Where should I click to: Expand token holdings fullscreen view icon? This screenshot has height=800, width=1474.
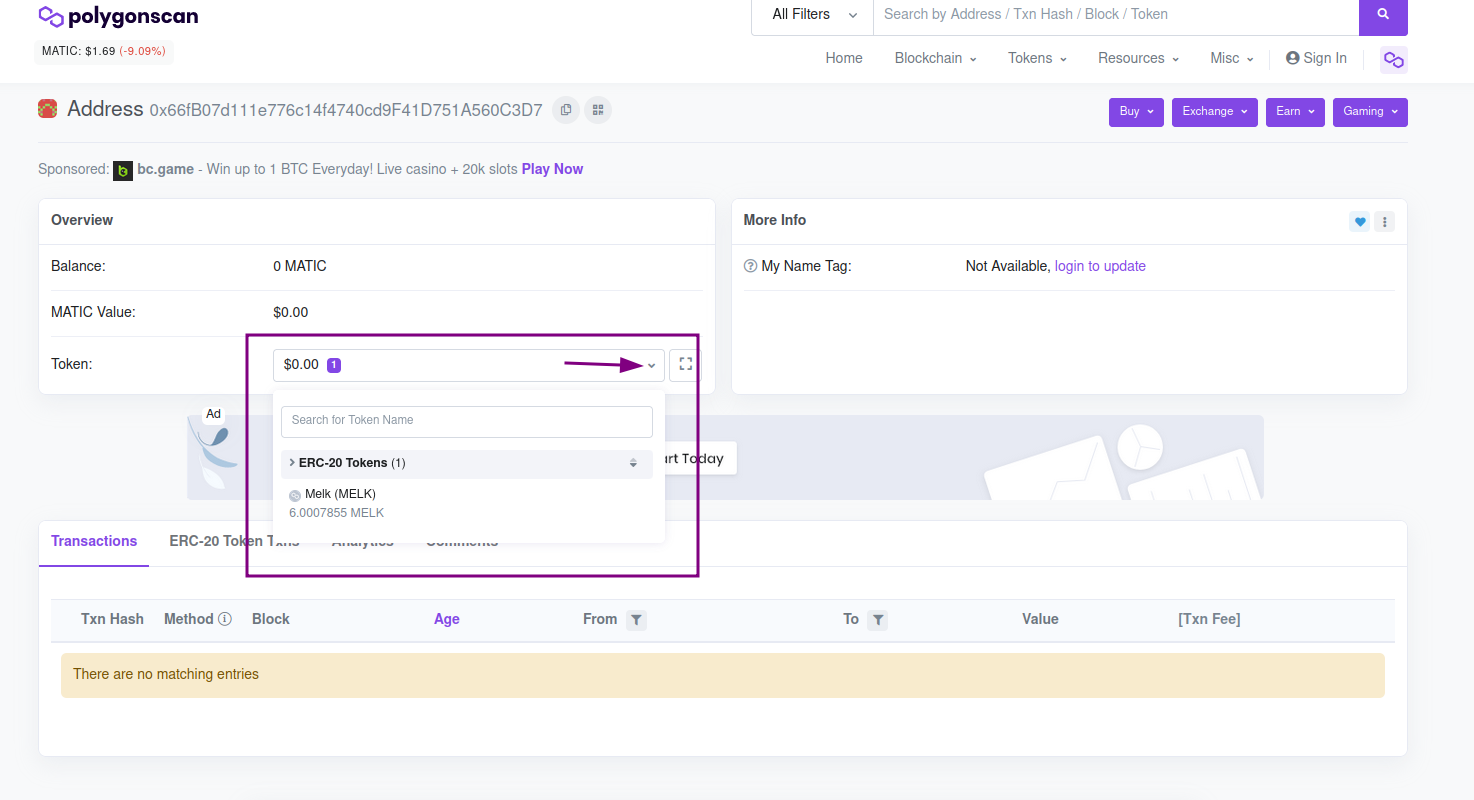tap(685, 365)
